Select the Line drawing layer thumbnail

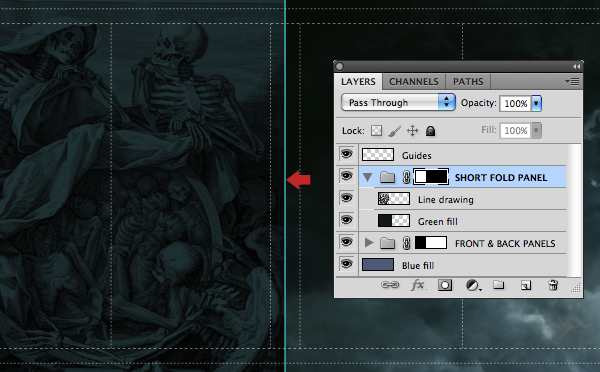394,199
